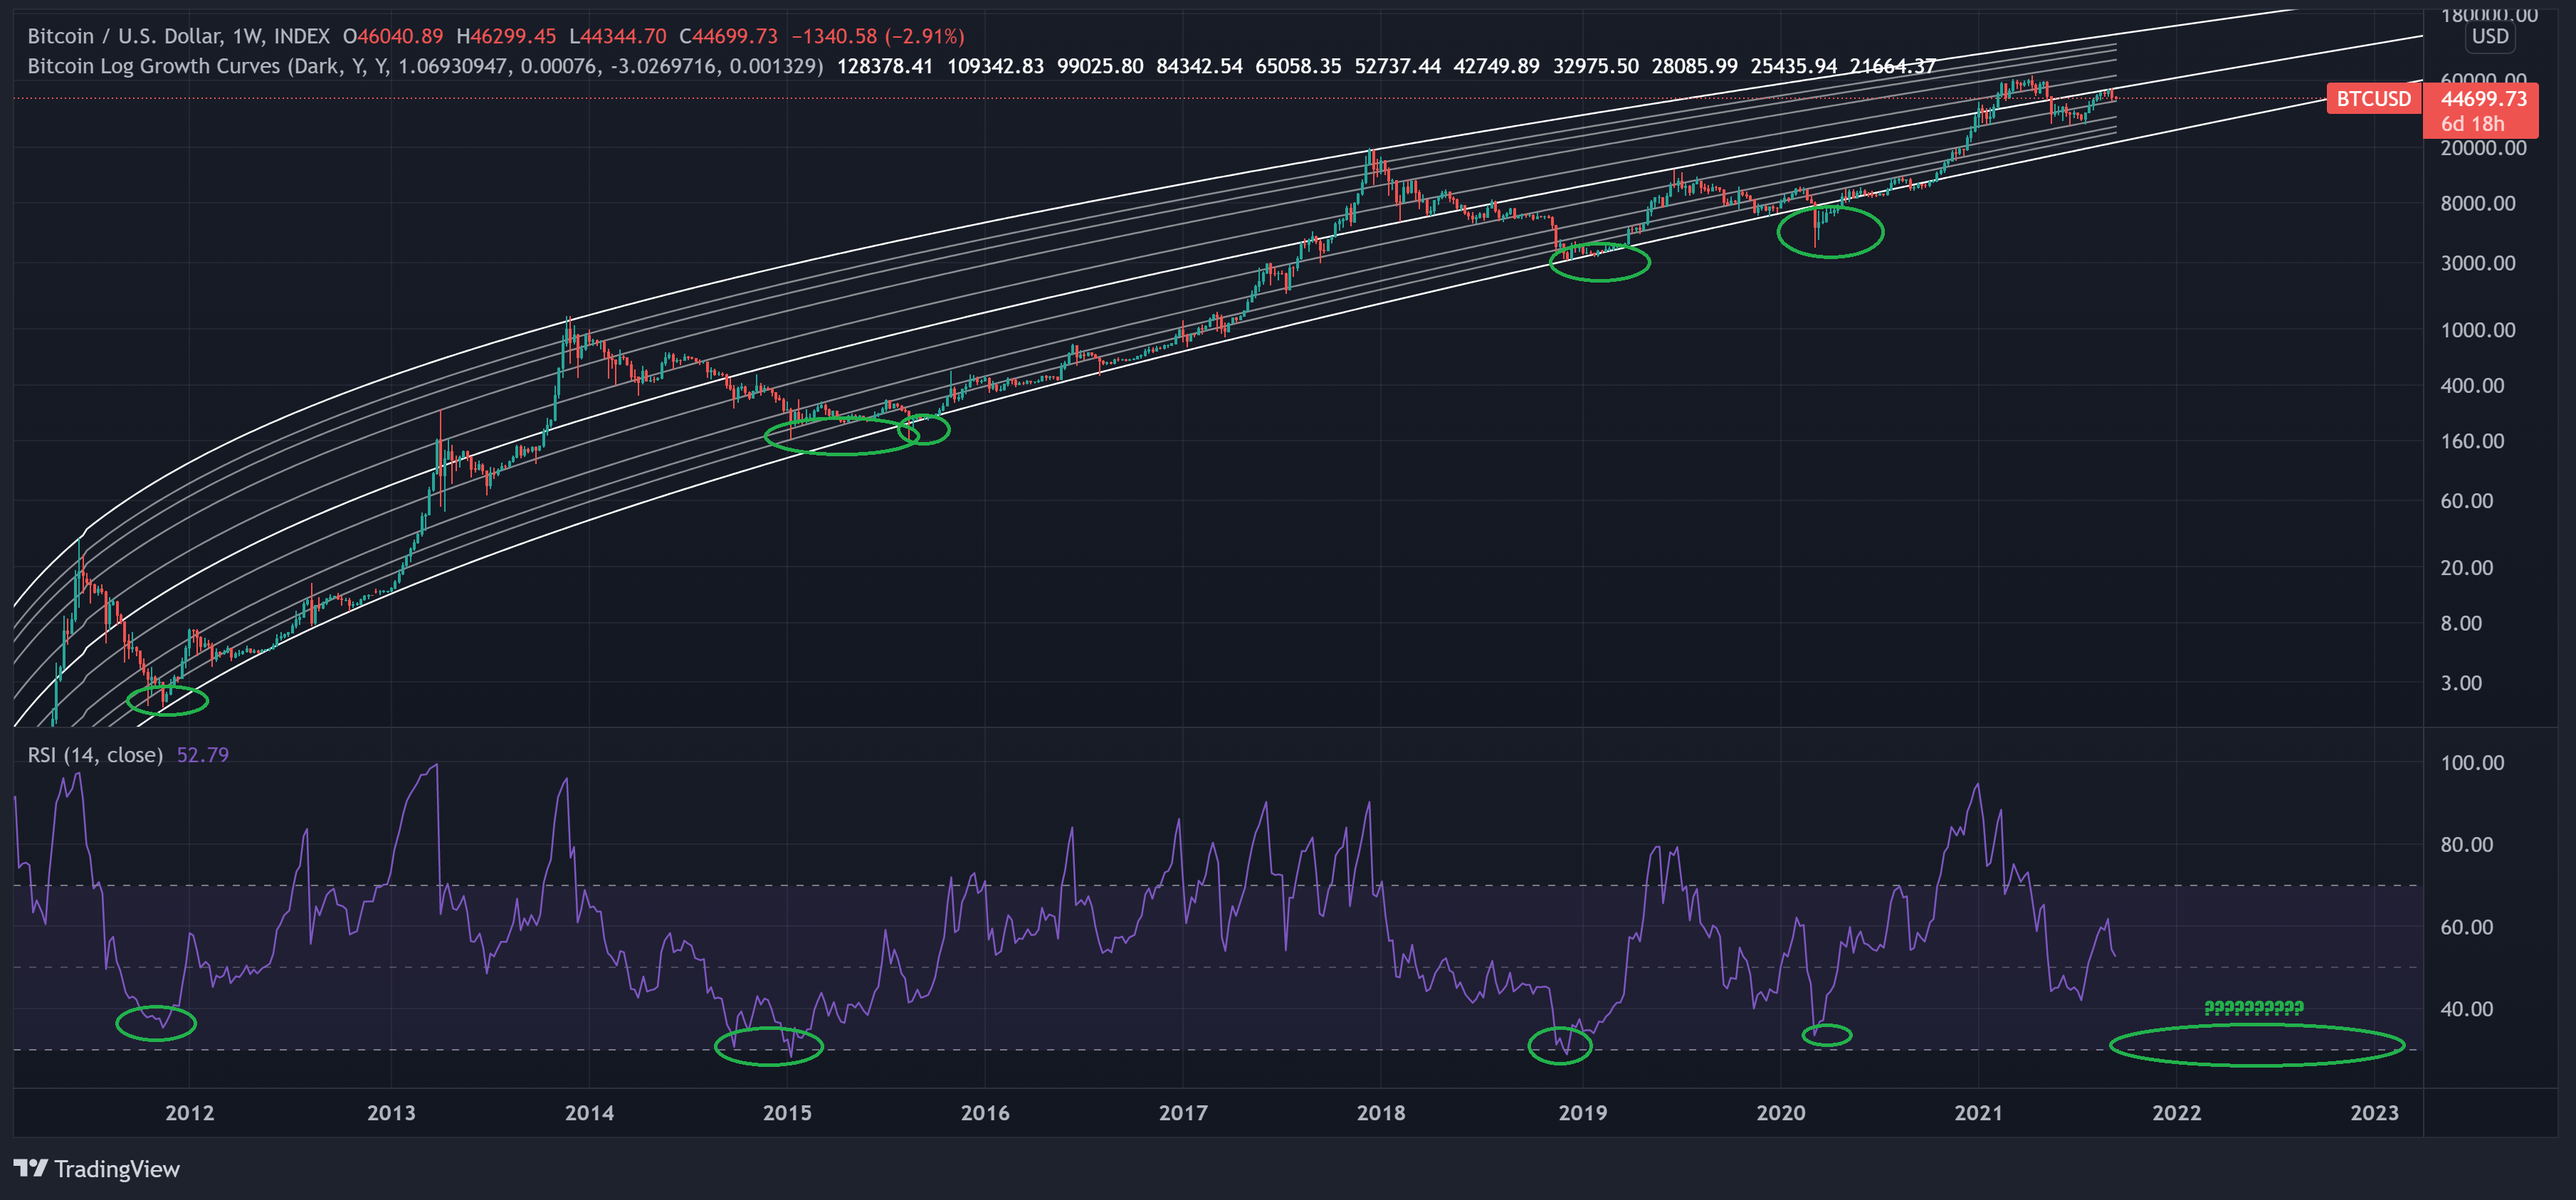Click the open price O46040.89
Image resolution: width=2576 pixels, height=1200 pixels.
393,36
